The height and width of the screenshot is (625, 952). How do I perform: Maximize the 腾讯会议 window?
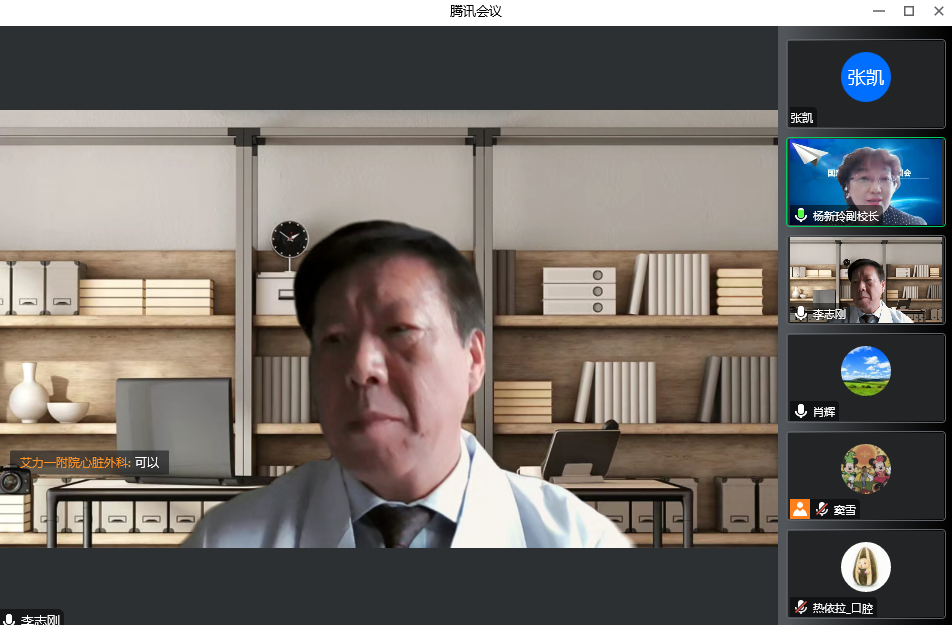(x=909, y=11)
